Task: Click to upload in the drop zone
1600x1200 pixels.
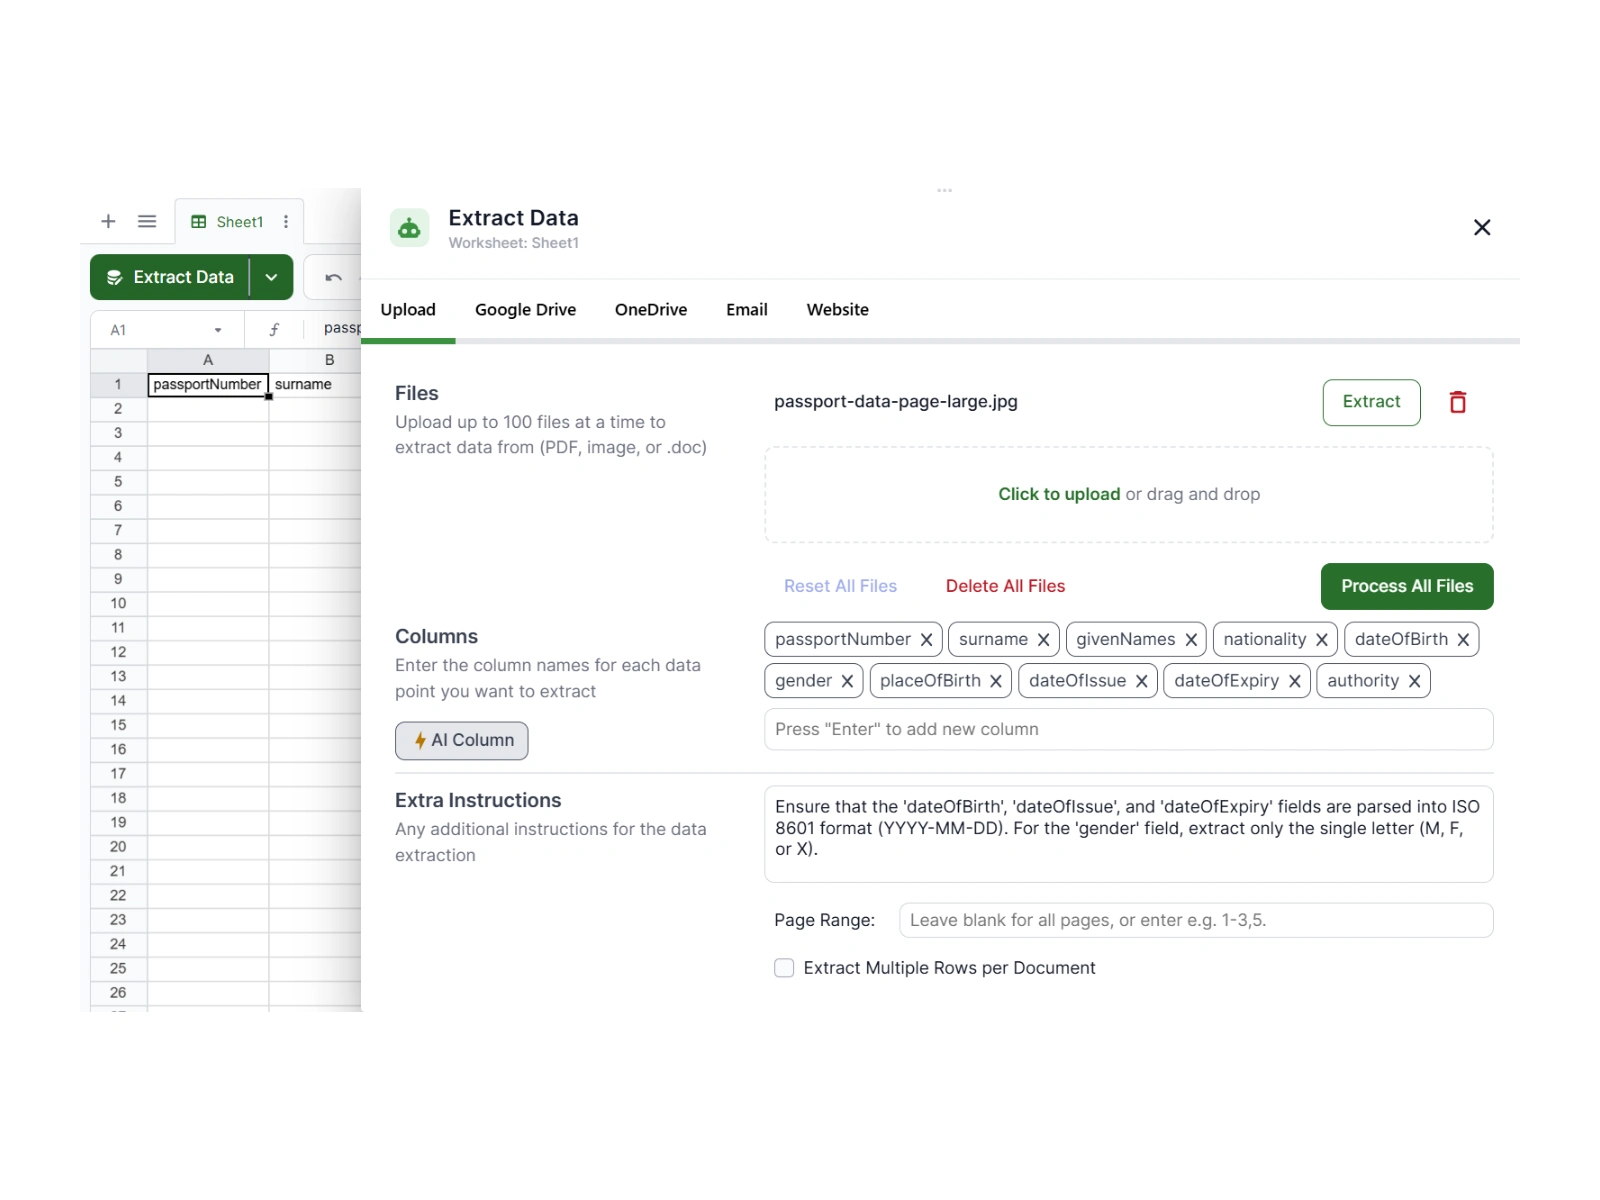Action: click(x=1059, y=494)
